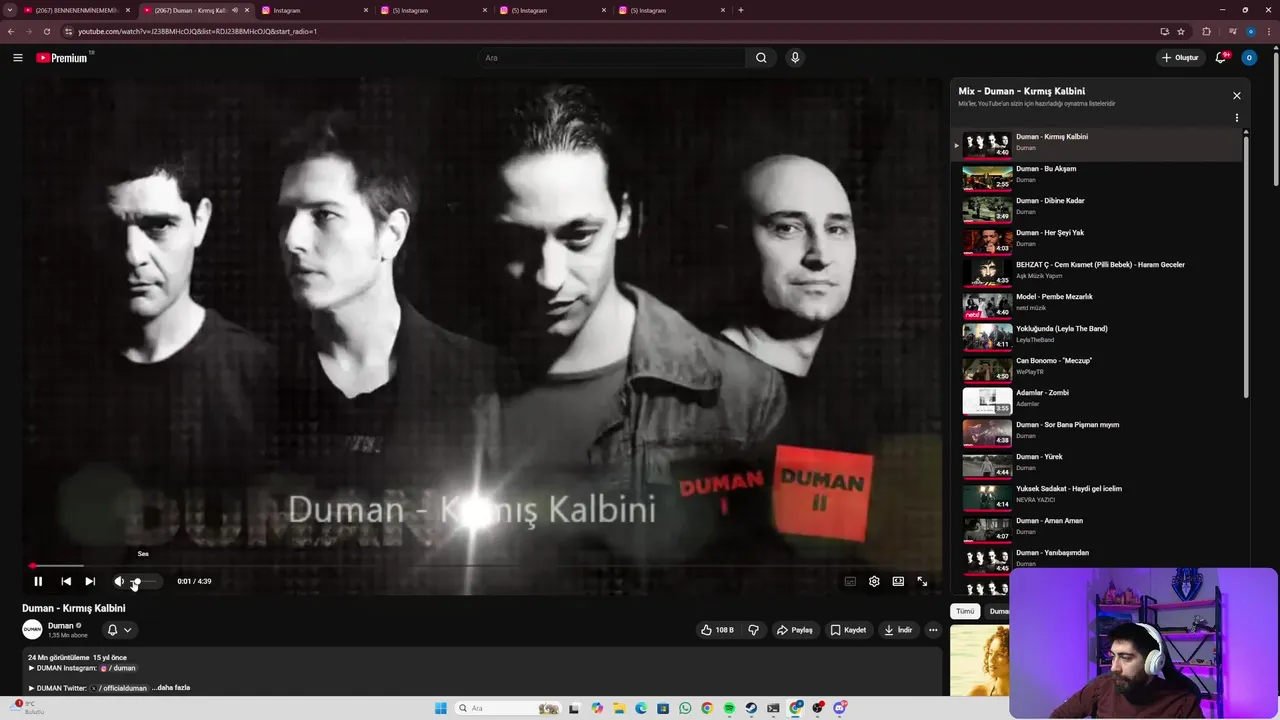Open Steam from taskbar

pyautogui.click(x=751, y=708)
